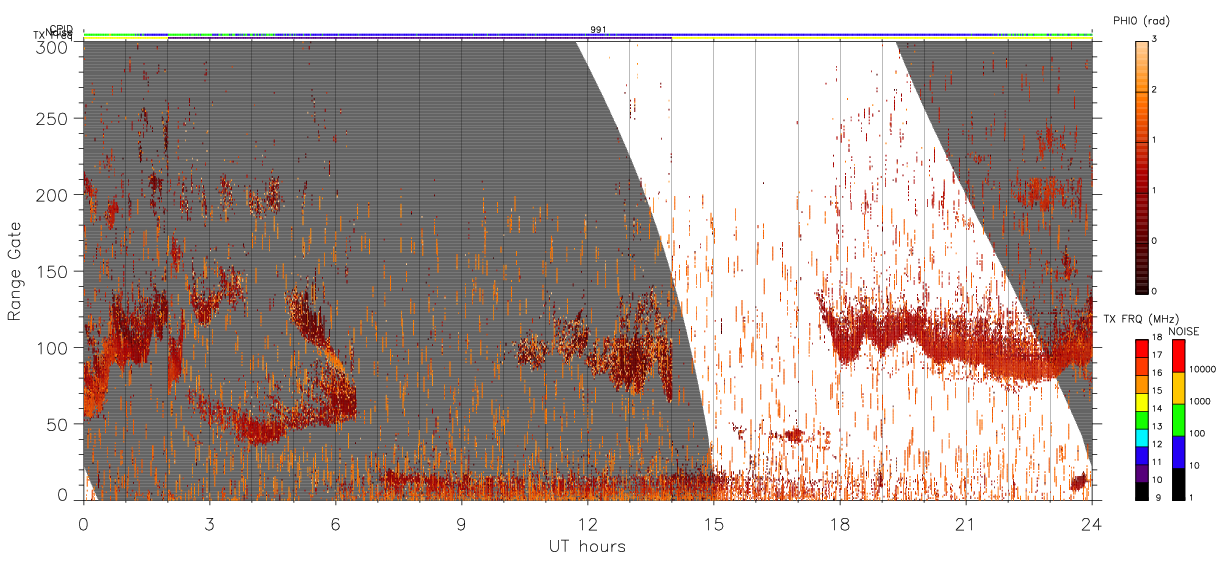1228x567 pixels.
Task: Click the x-axis tick label '15'
Action: tap(714, 523)
